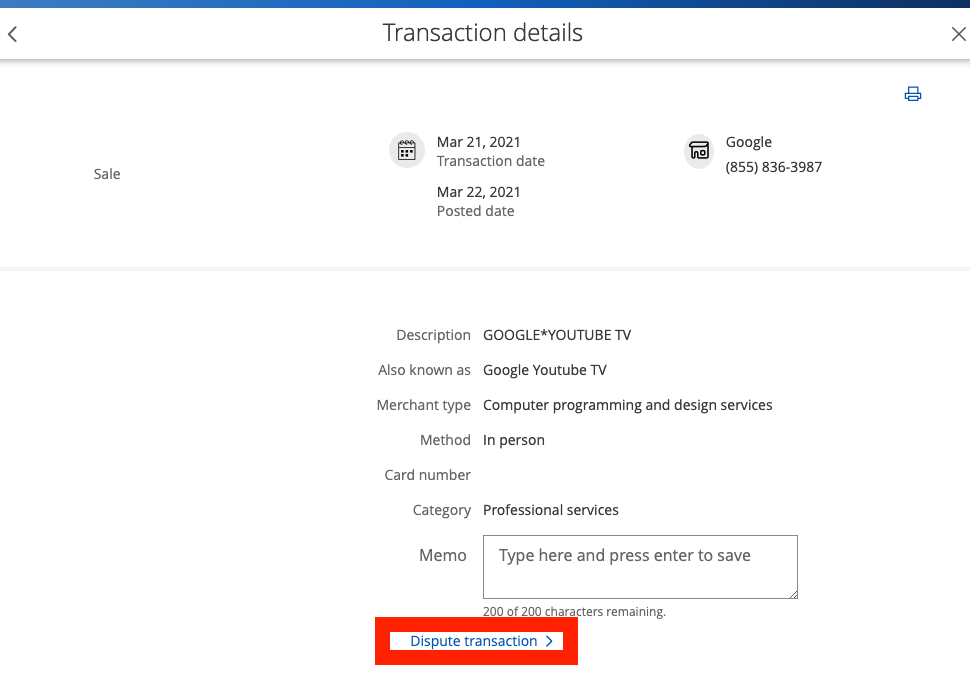Click the 'Professional services' category value
970x692 pixels.
pos(551,510)
